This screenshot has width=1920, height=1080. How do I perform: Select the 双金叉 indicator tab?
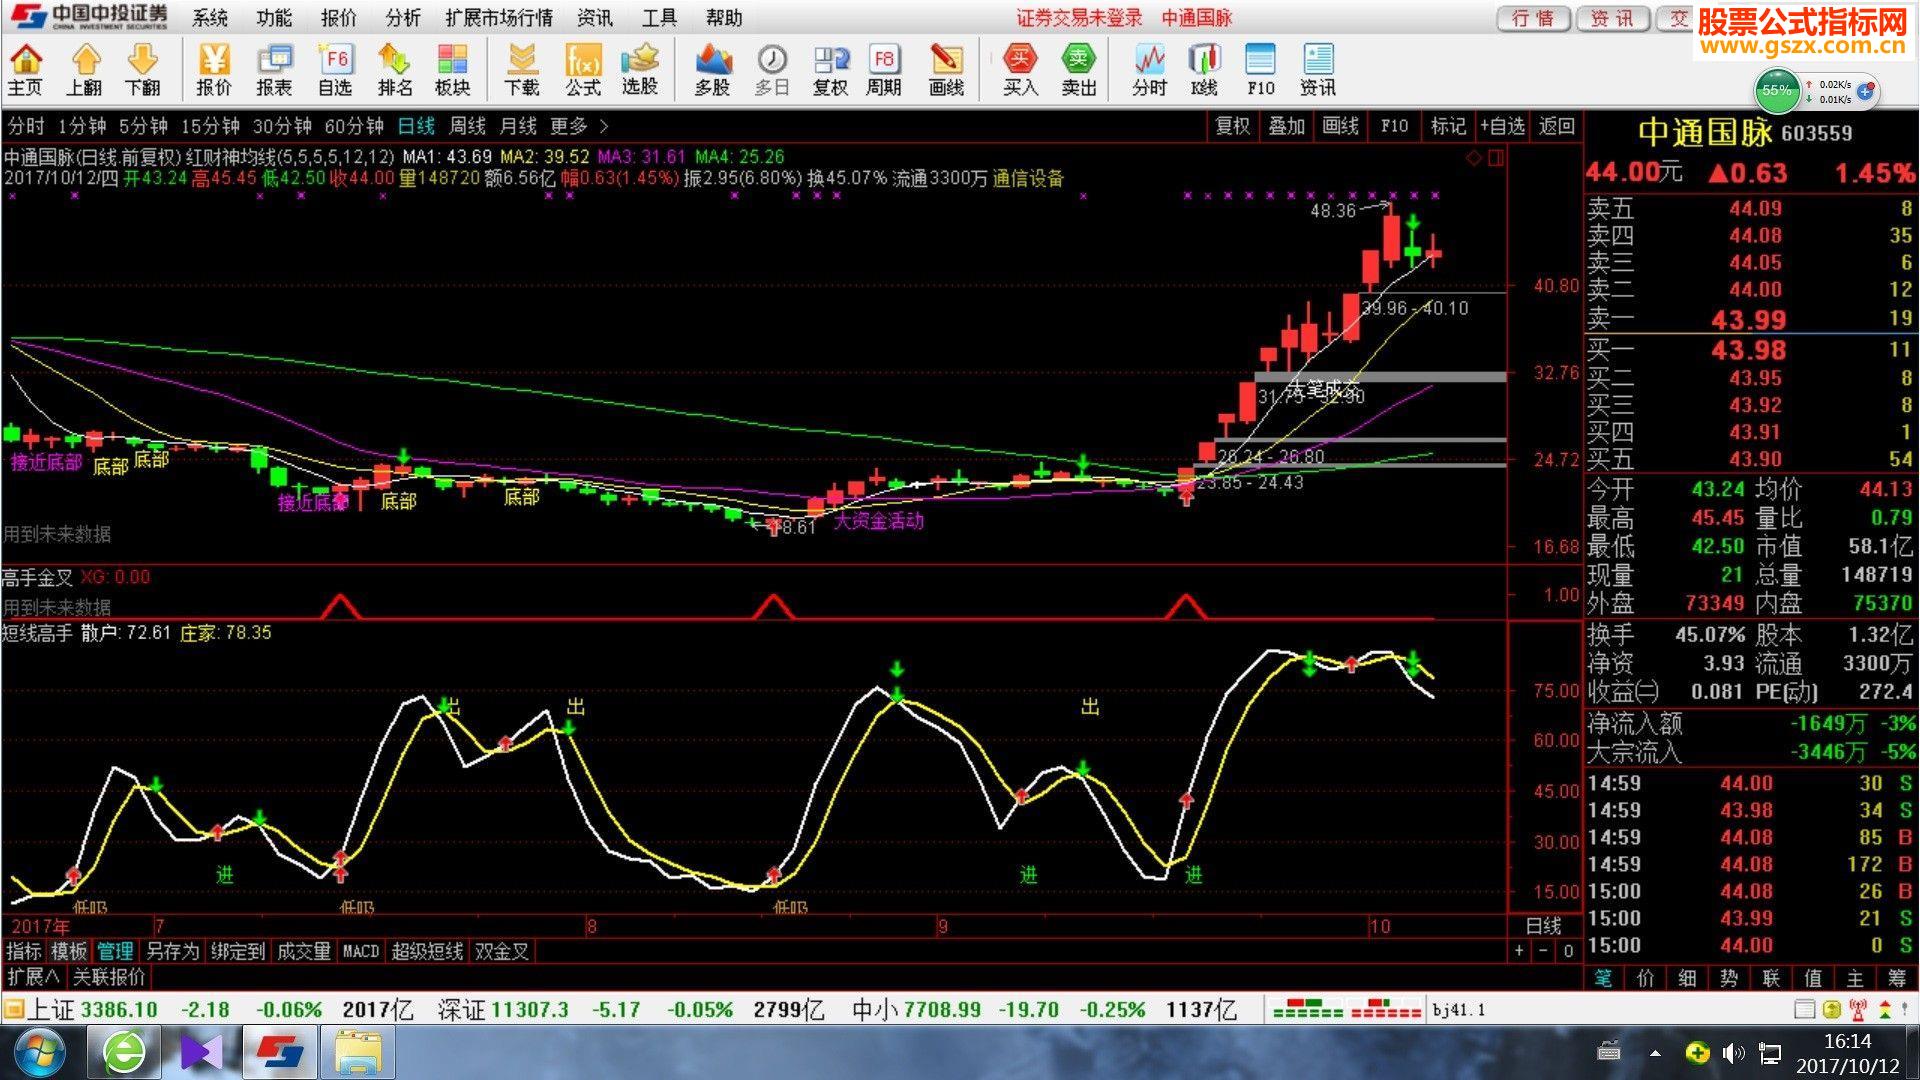(x=502, y=951)
